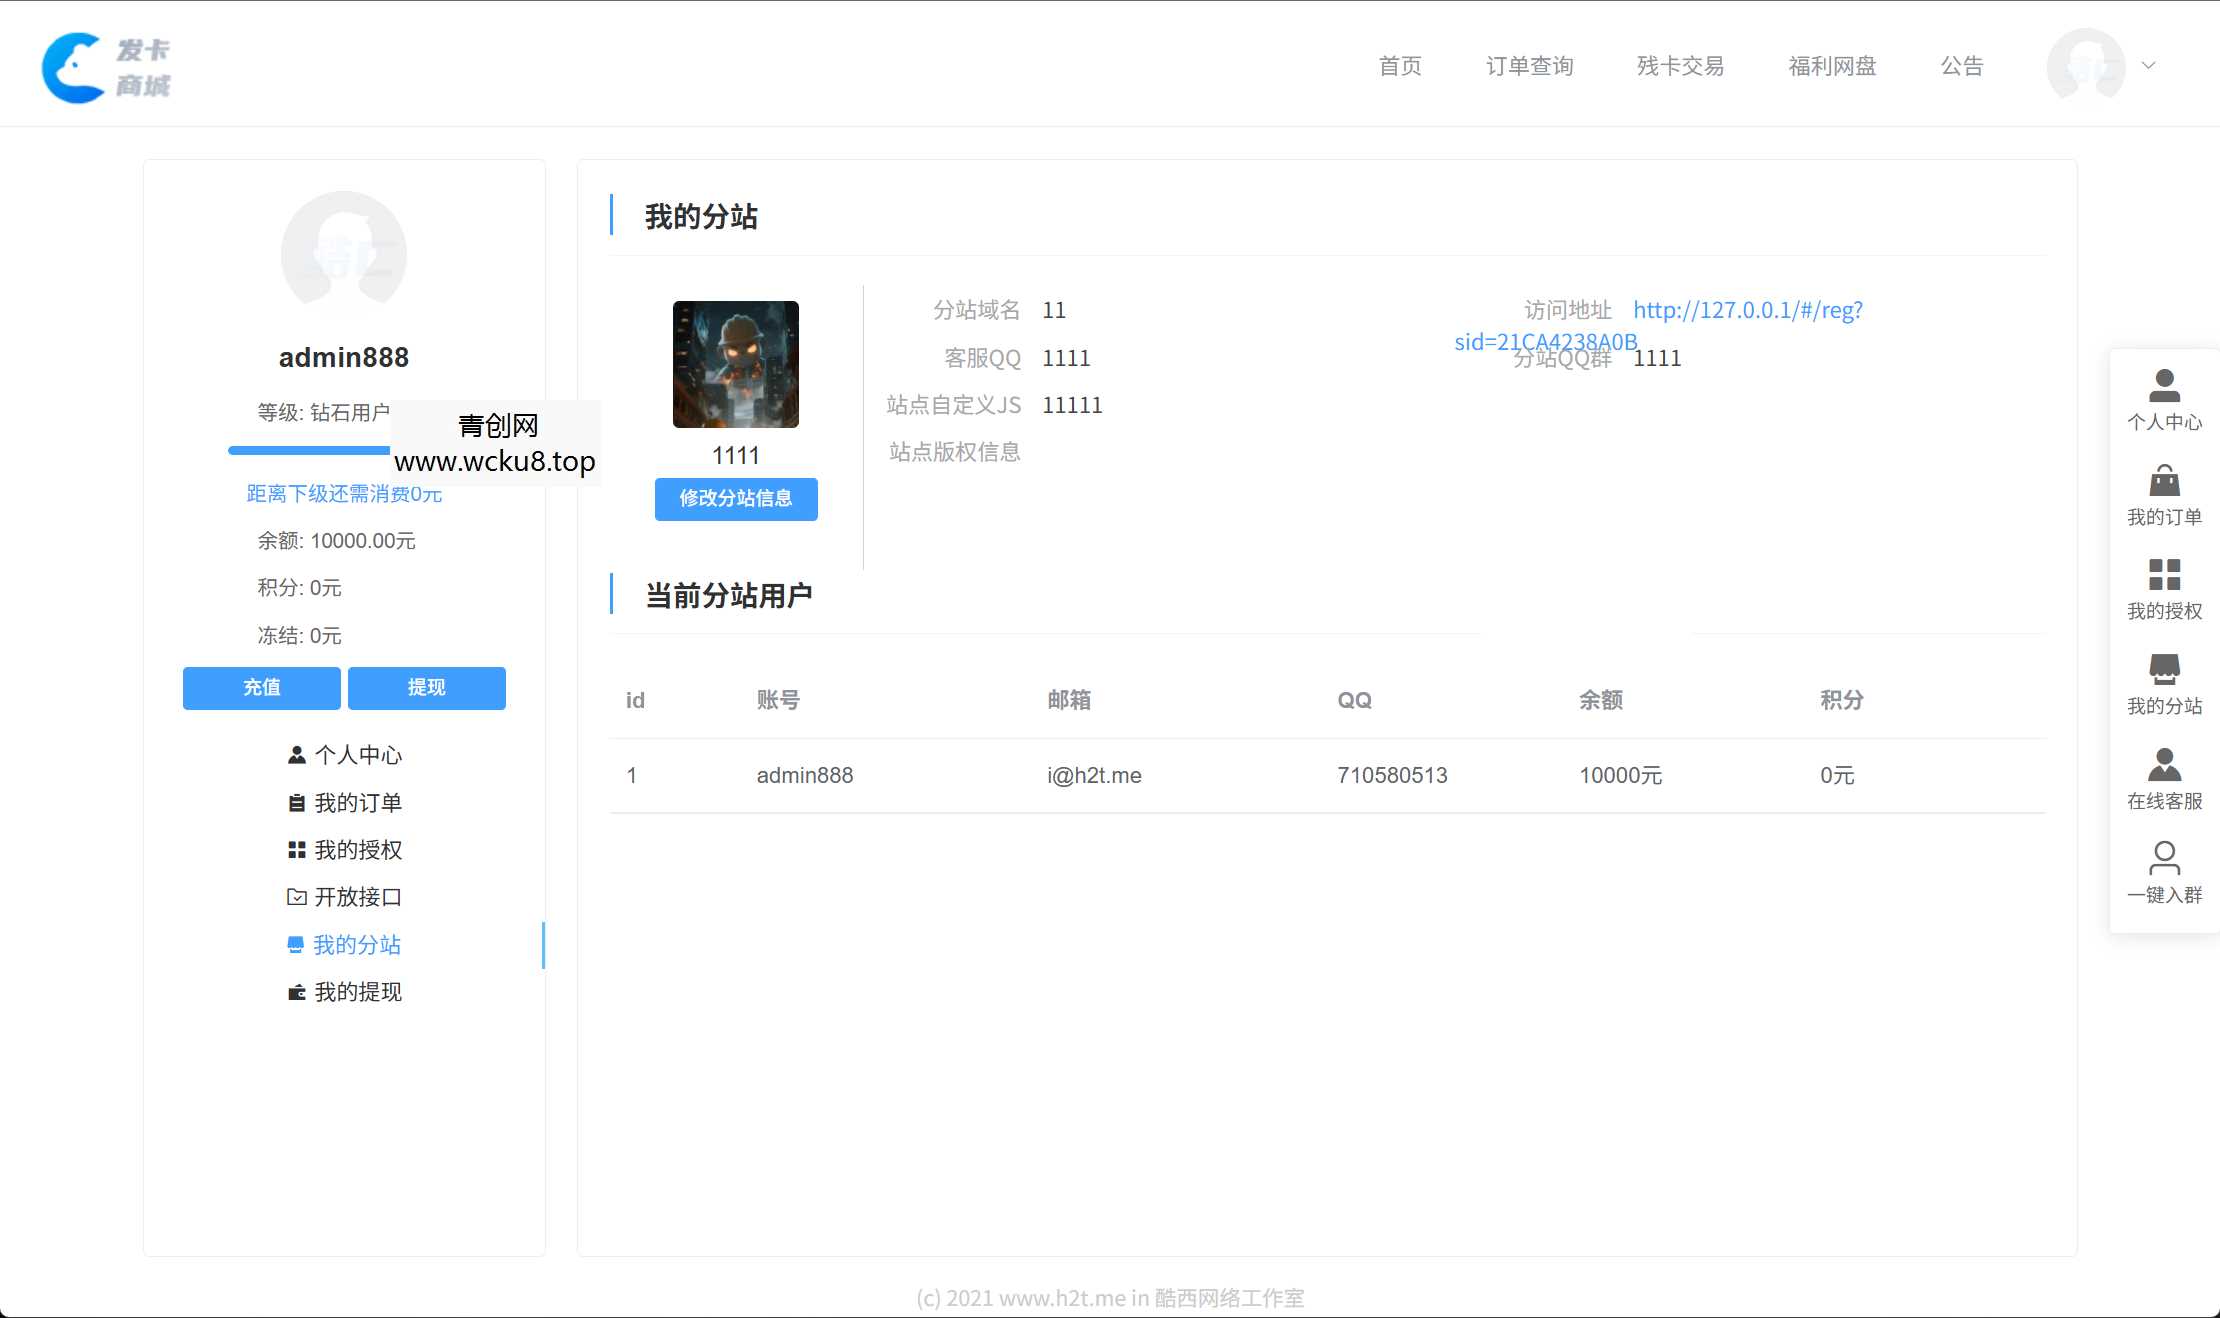The height and width of the screenshot is (1318, 2220).
Task: Open the 订单查询 menu item
Action: pos(1529,66)
